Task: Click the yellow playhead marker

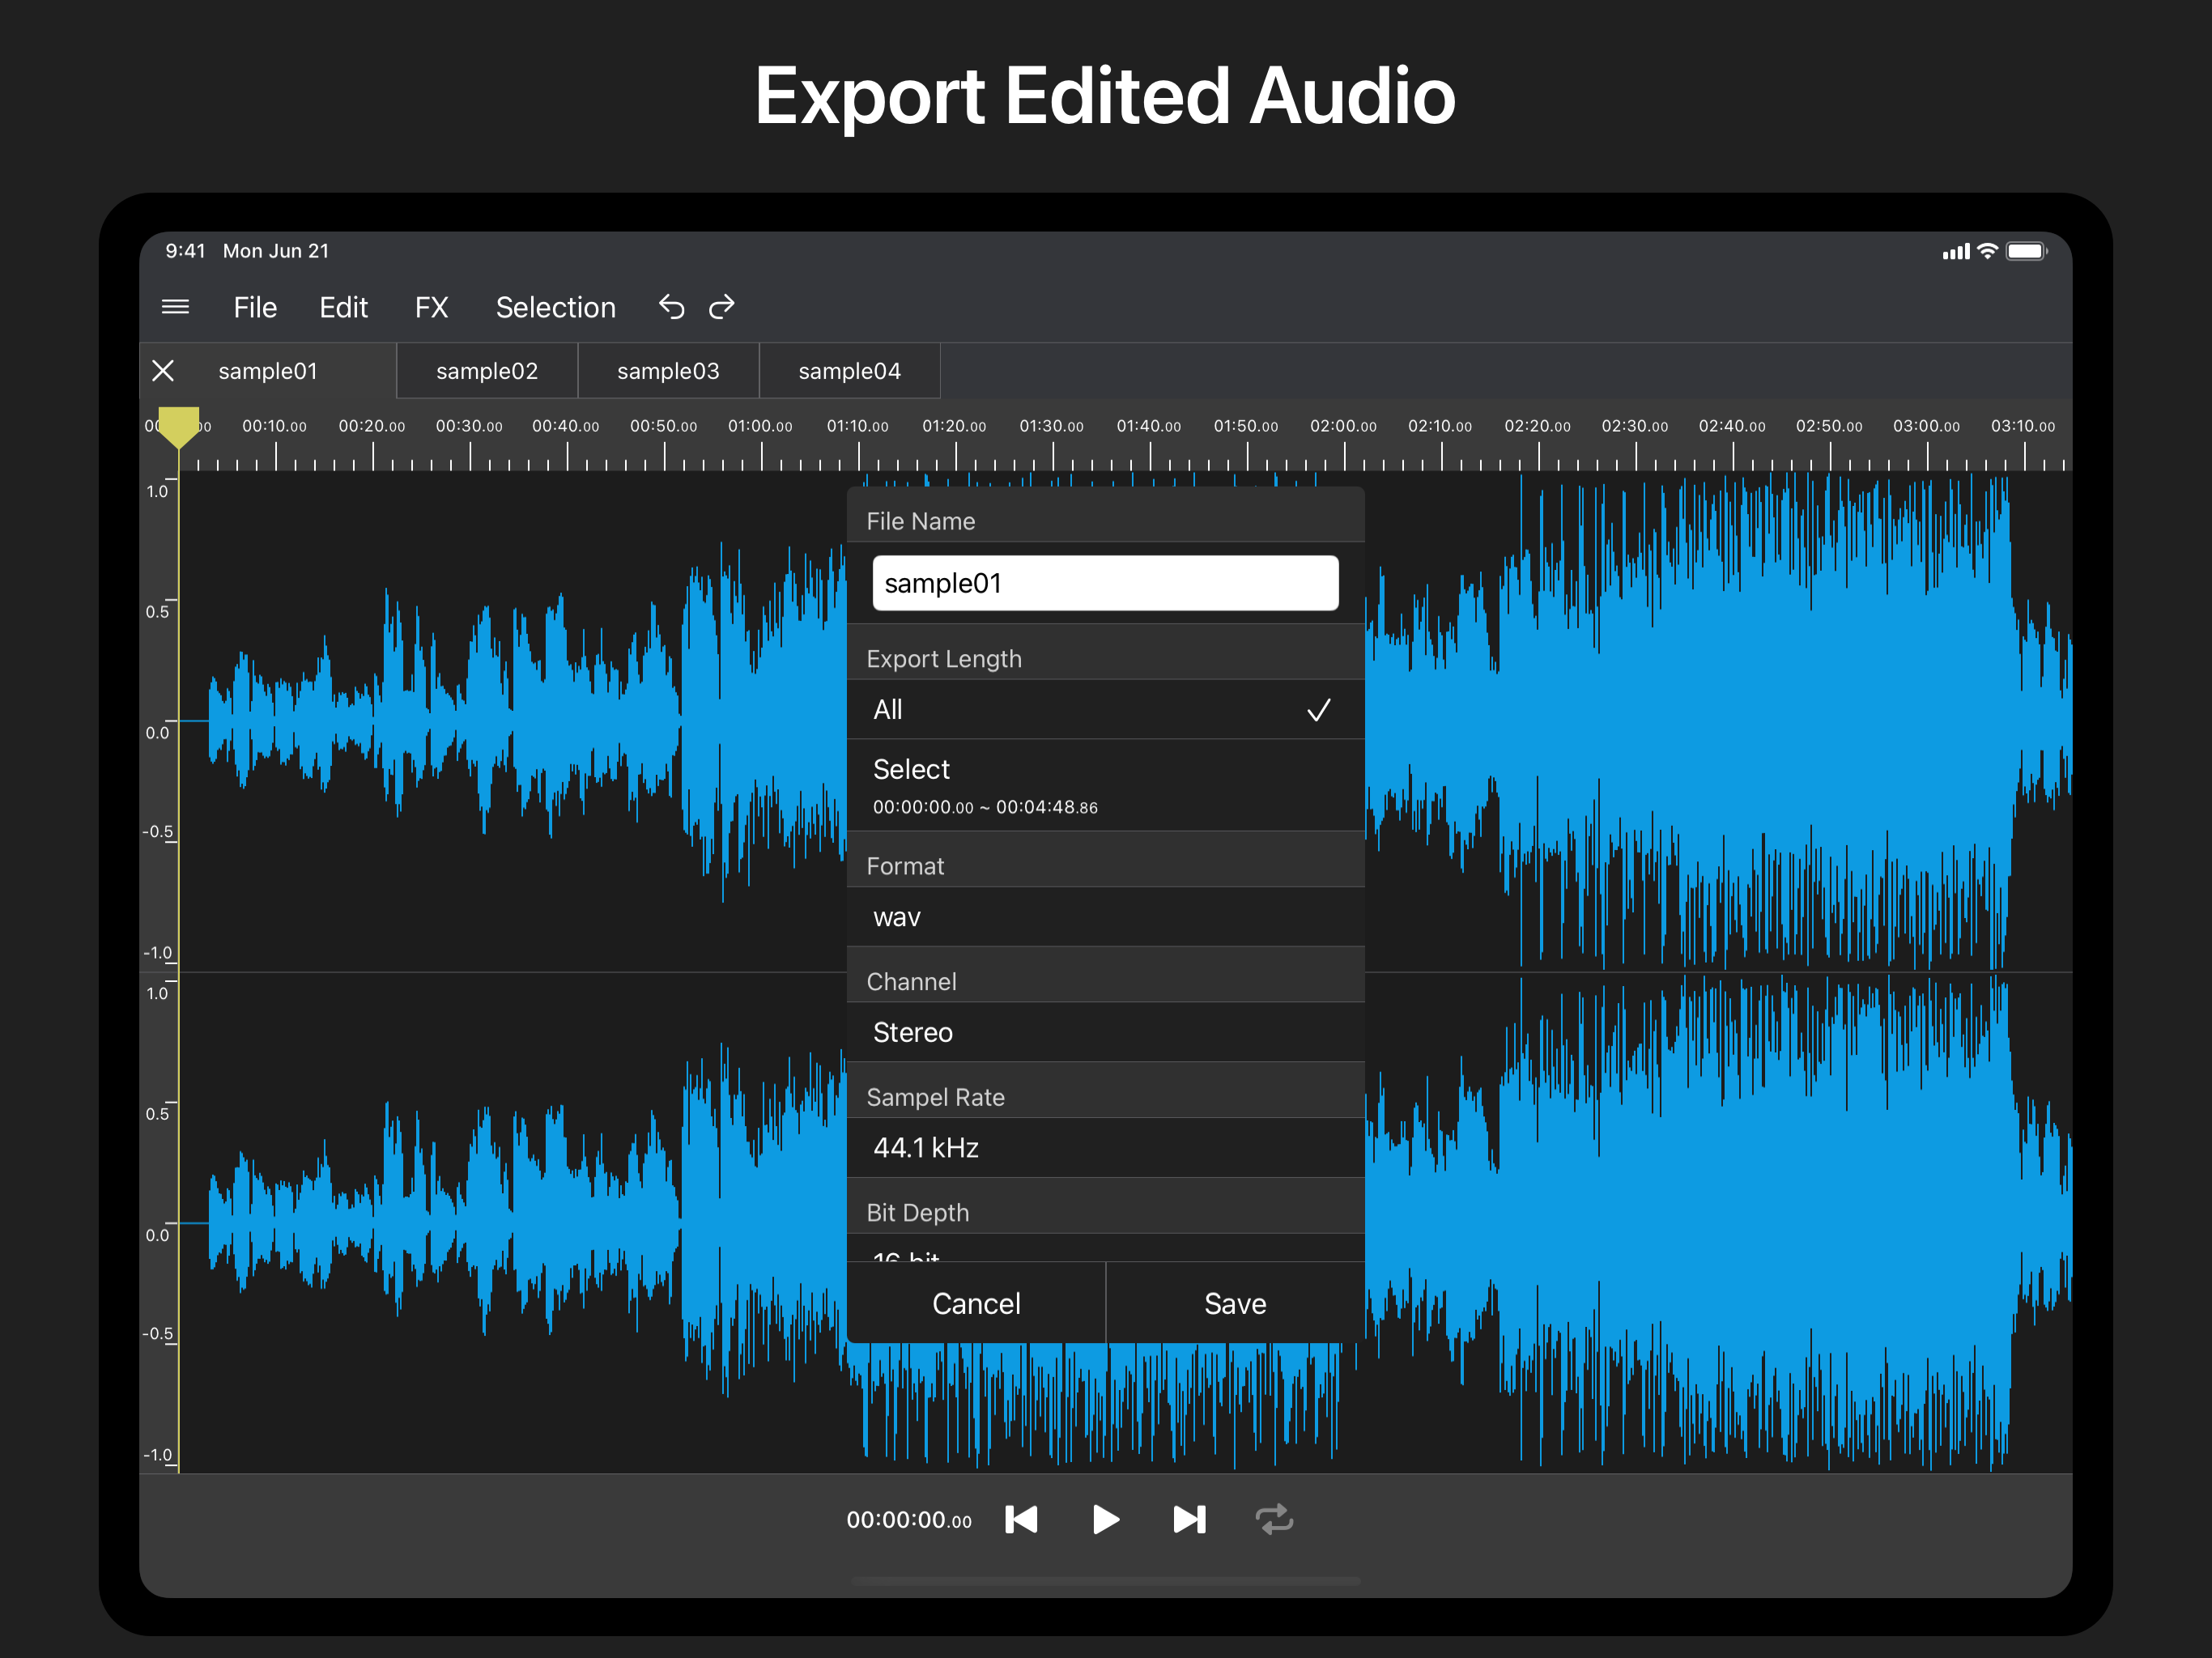Action: (179, 426)
